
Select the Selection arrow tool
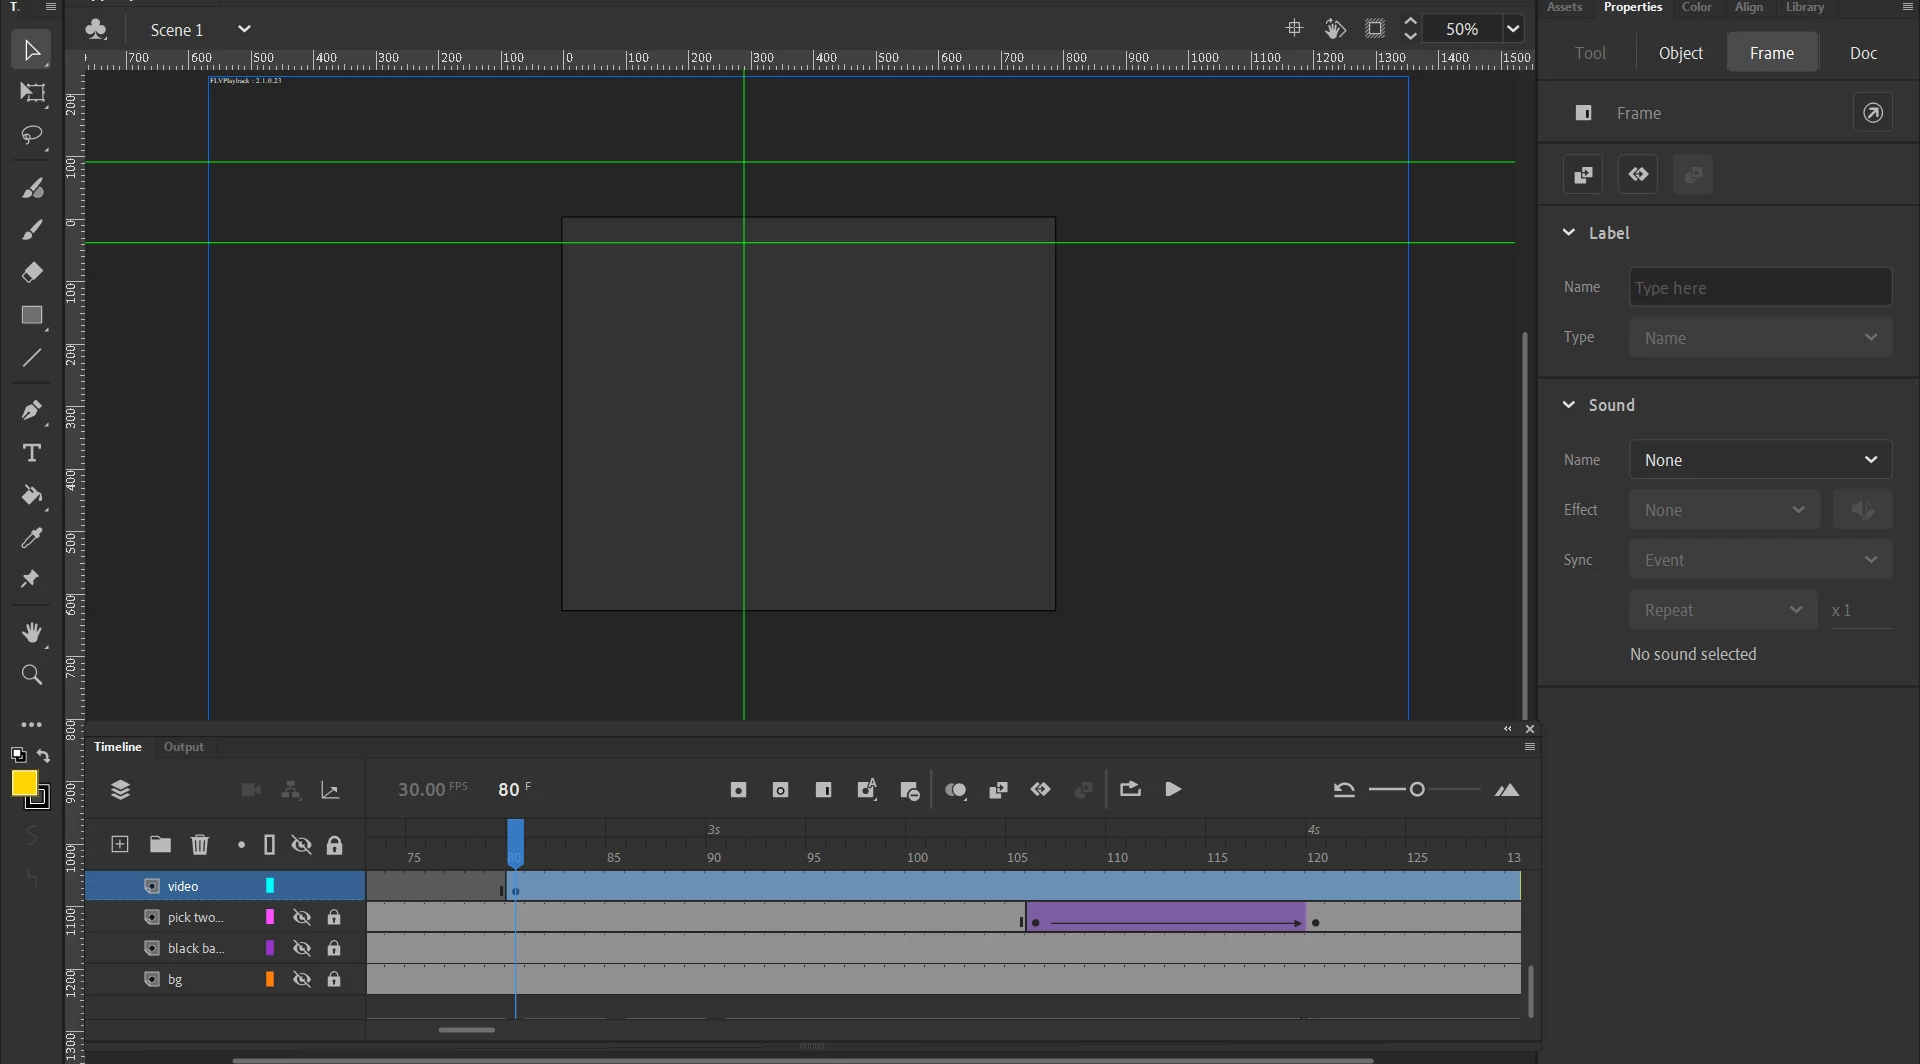point(31,50)
